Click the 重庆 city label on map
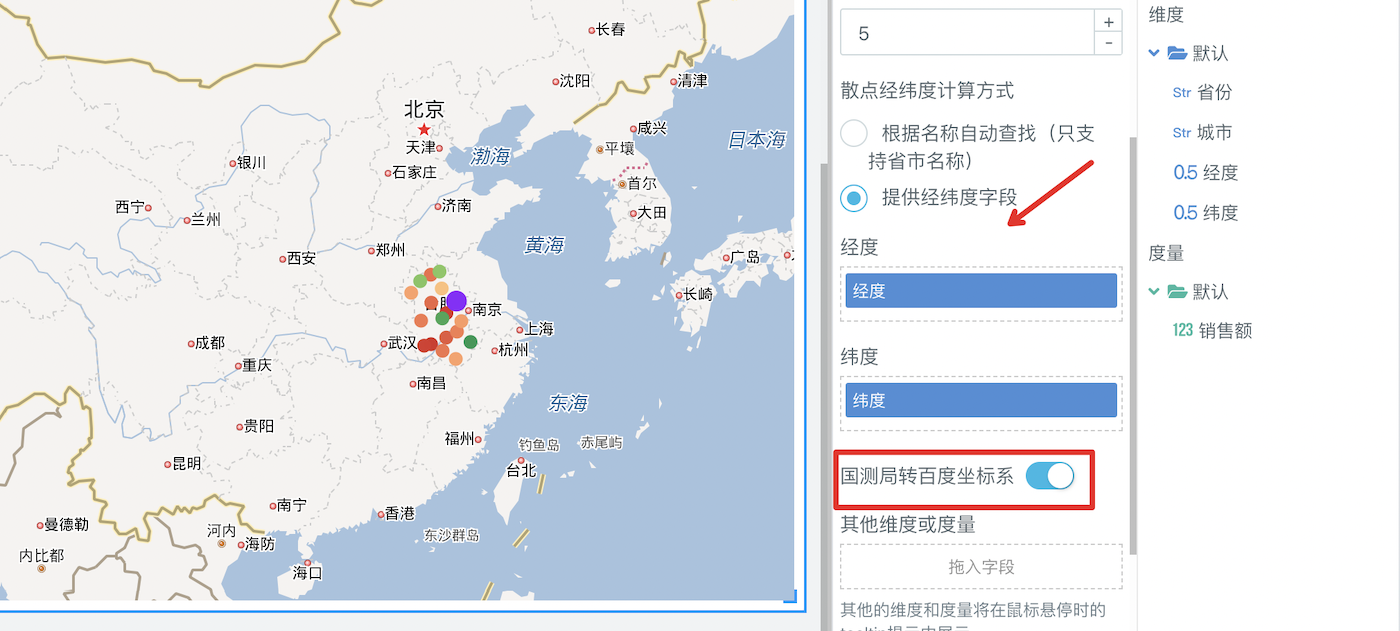The width and height of the screenshot is (1400, 631). (257, 365)
